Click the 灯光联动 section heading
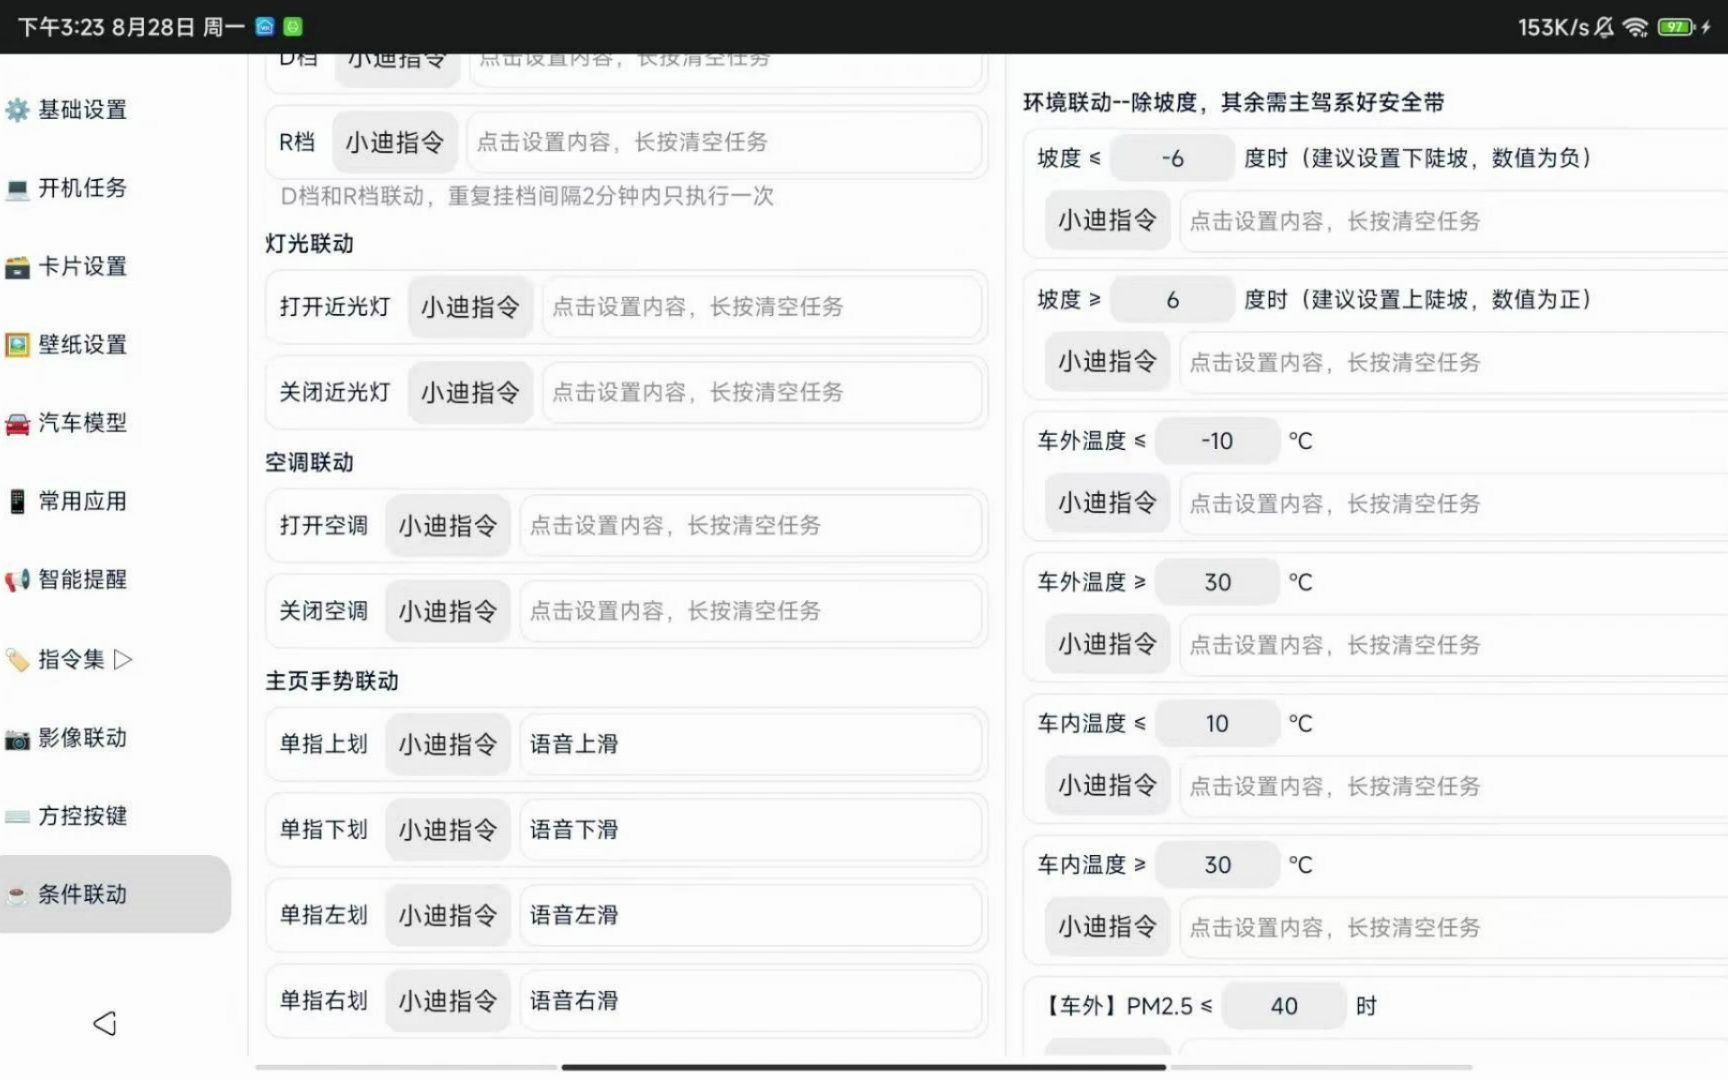Image resolution: width=1728 pixels, height=1080 pixels. click(x=309, y=244)
